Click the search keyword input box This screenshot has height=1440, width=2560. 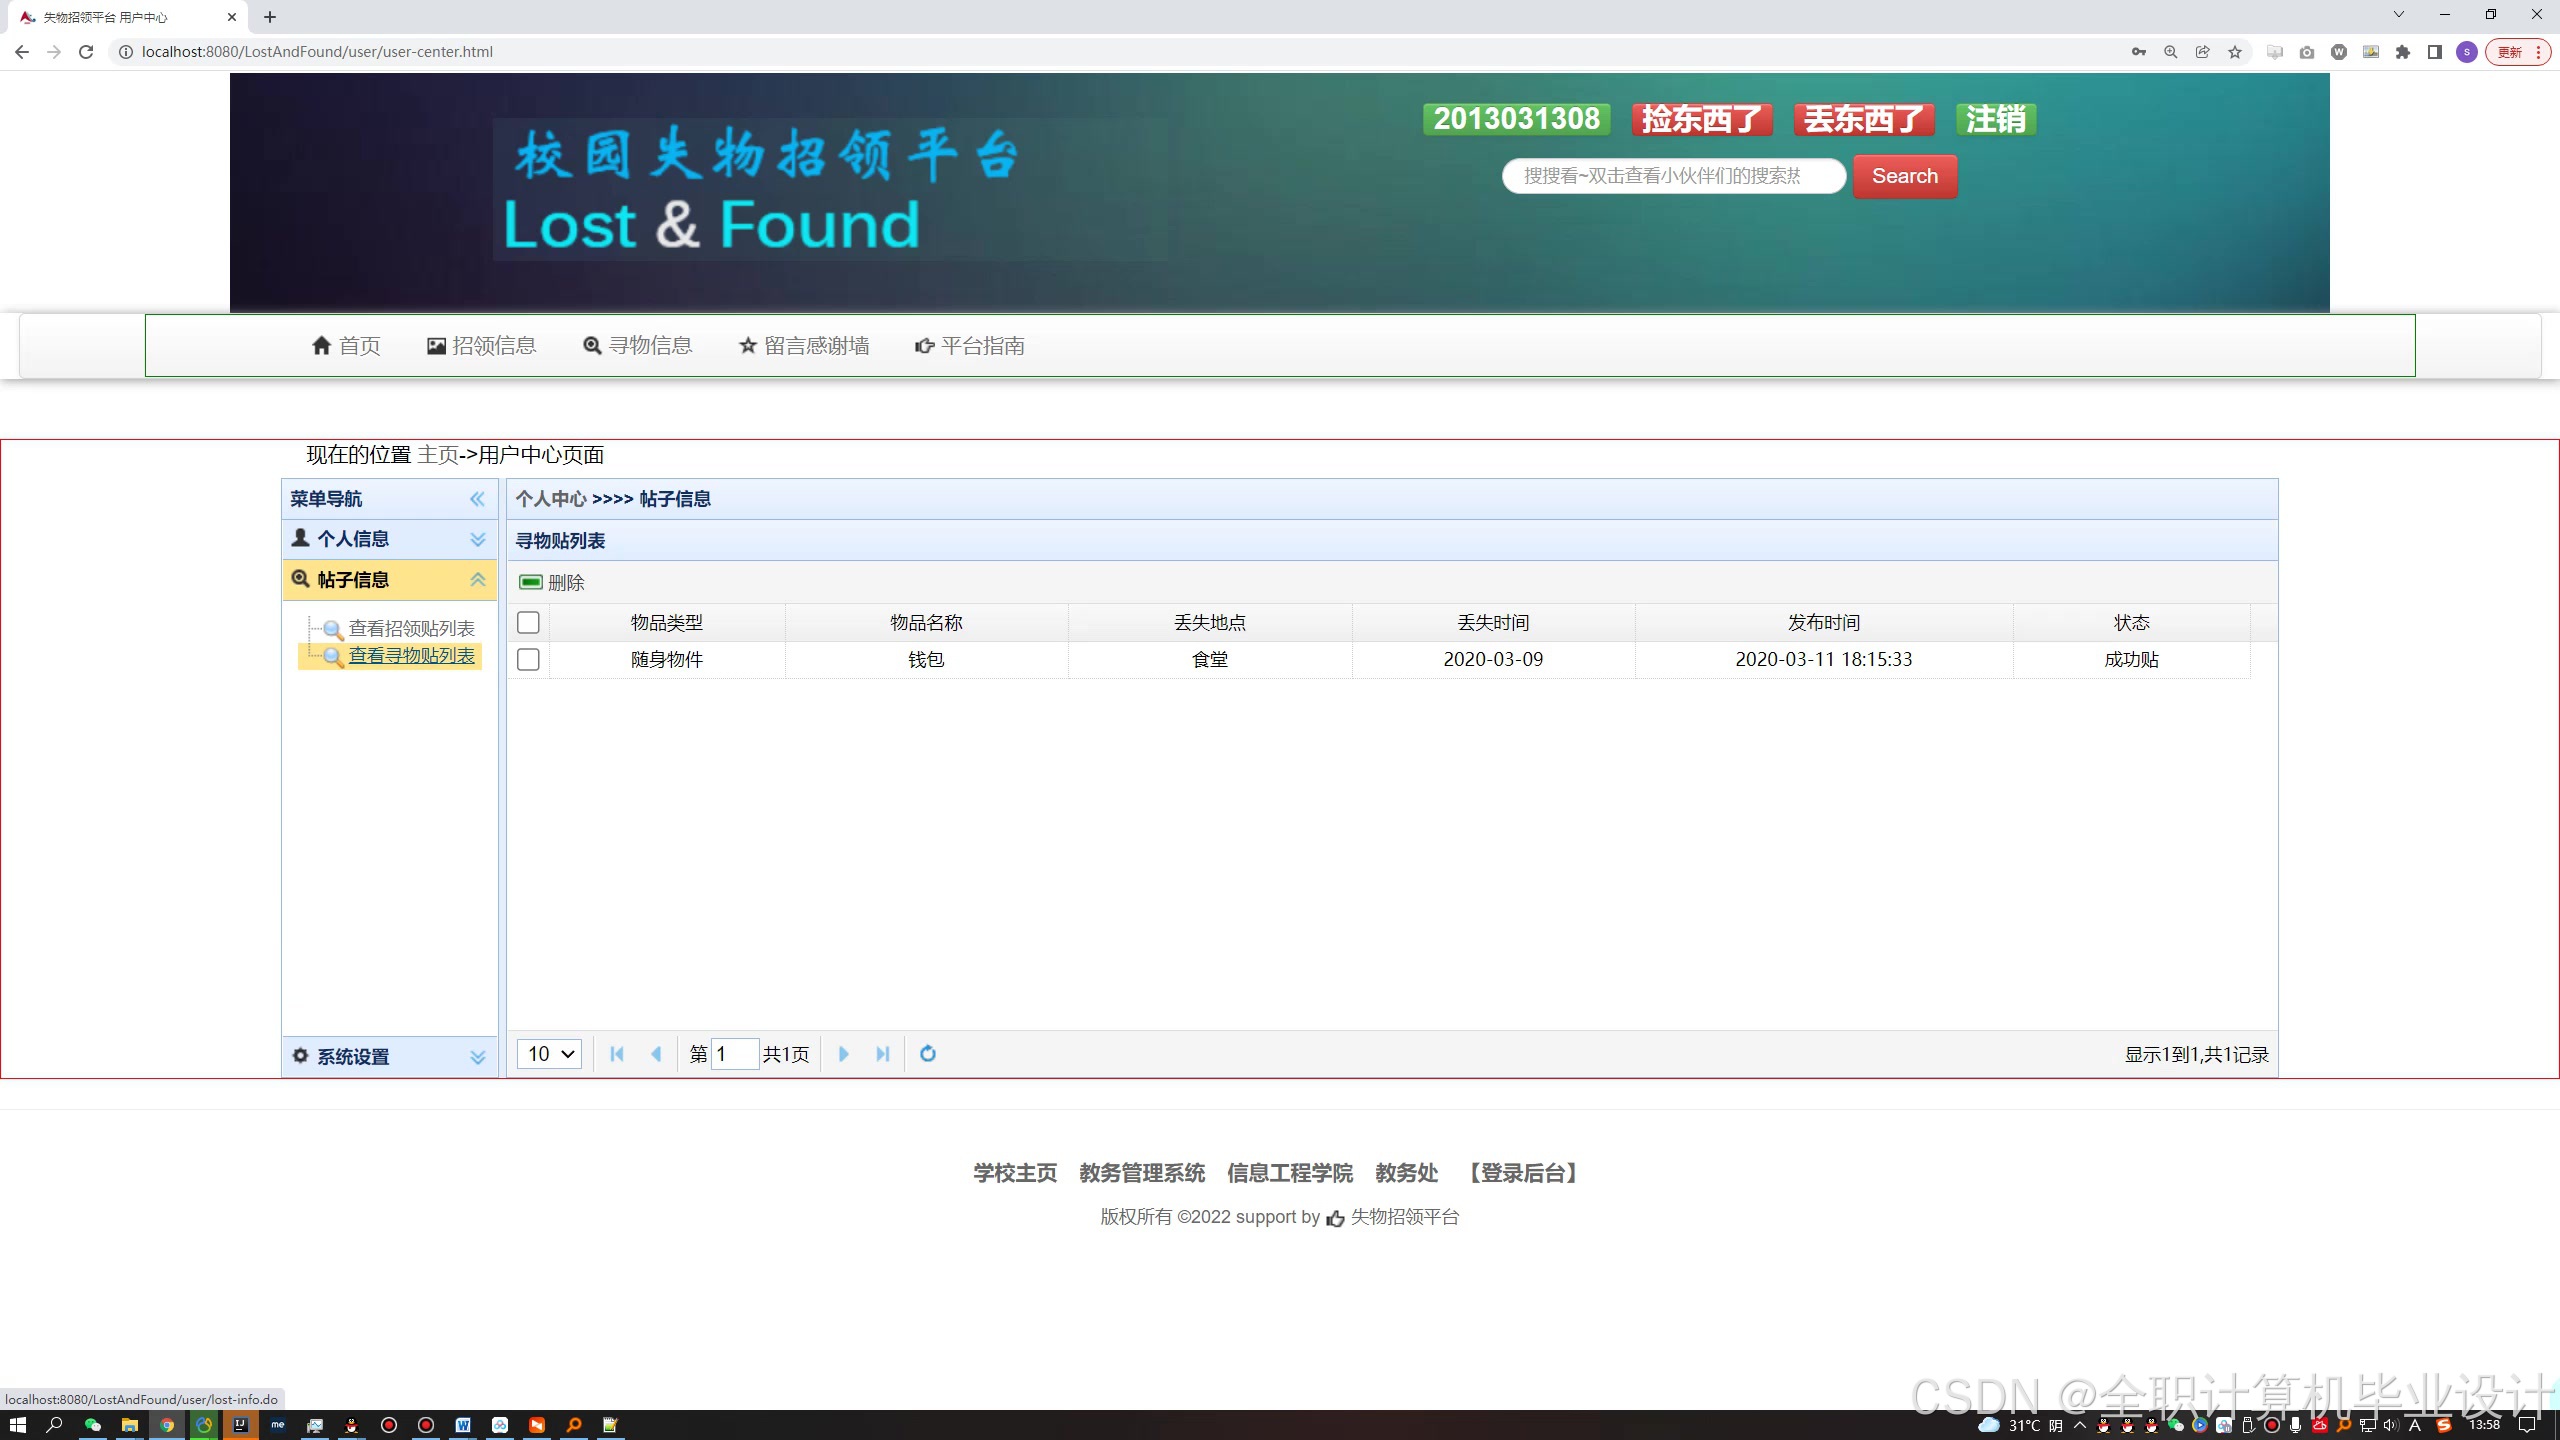coord(1672,176)
